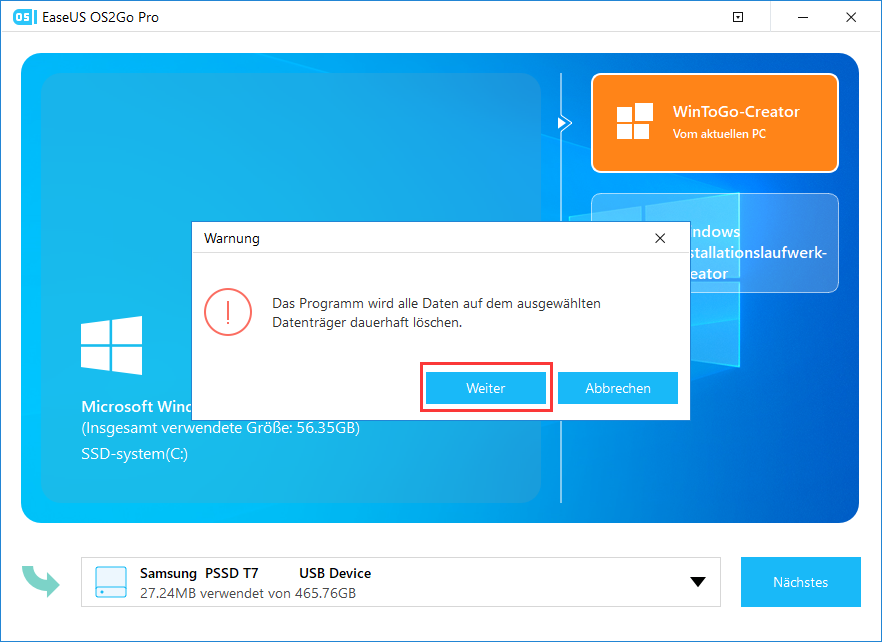Click '27.24MB verwendet von 465.76GB' text
Image resolution: width=882 pixels, height=642 pixels.
click(248, 593)
